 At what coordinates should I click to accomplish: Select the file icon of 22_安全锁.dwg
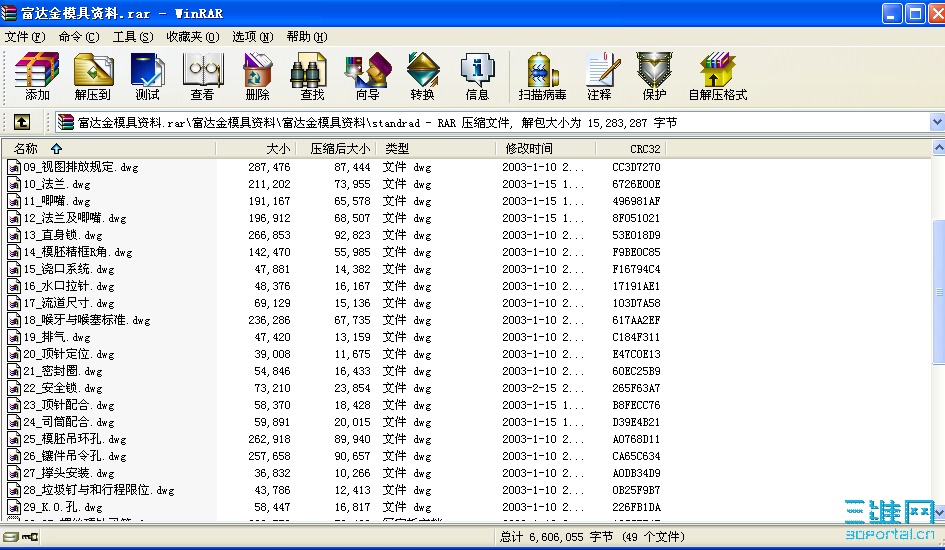coord(14,389)
